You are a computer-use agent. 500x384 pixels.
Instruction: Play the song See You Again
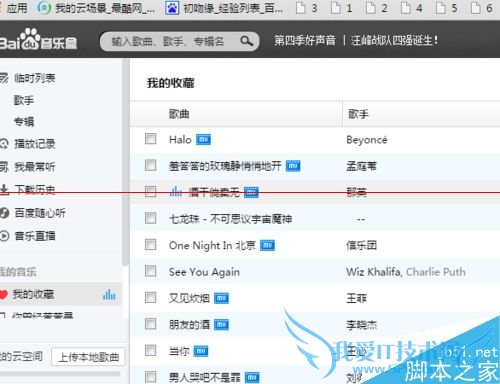point(204,272)
